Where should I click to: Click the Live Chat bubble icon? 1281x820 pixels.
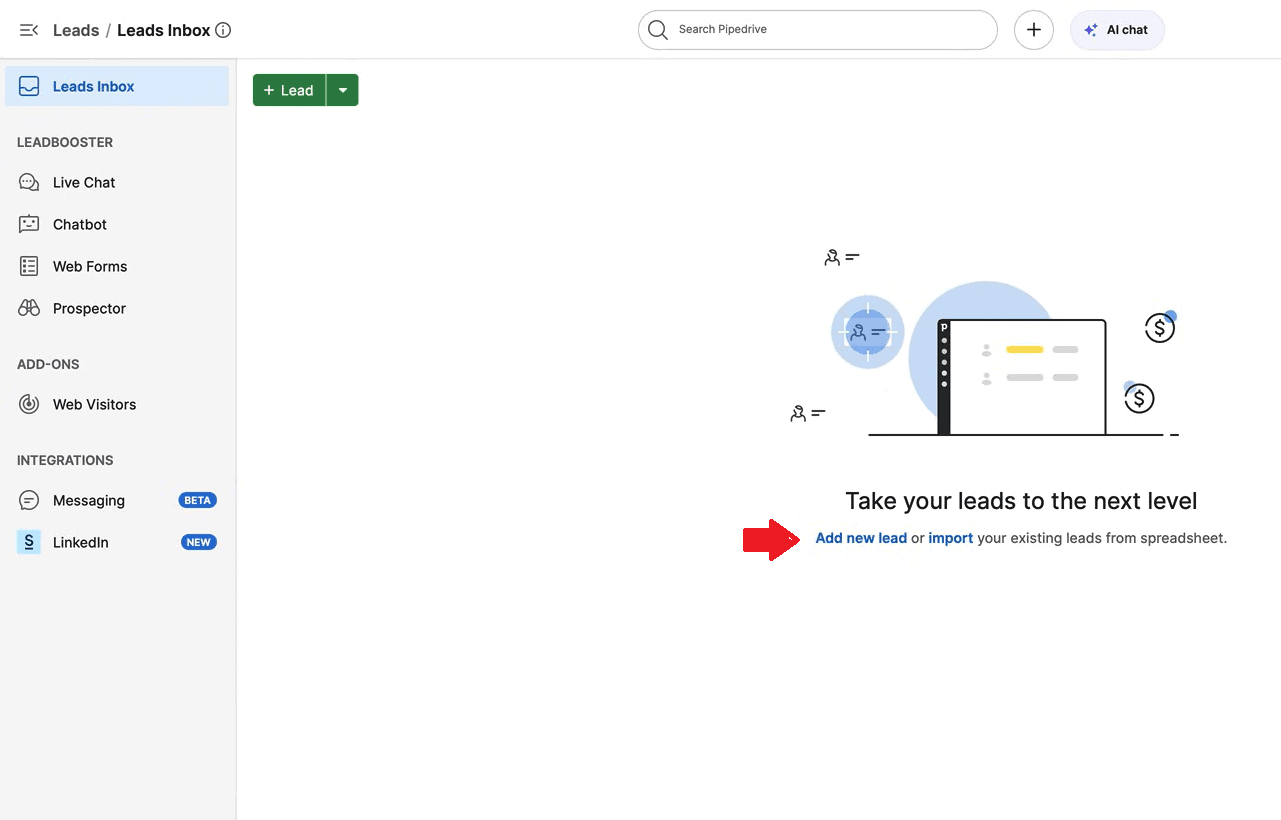(29, 182)
